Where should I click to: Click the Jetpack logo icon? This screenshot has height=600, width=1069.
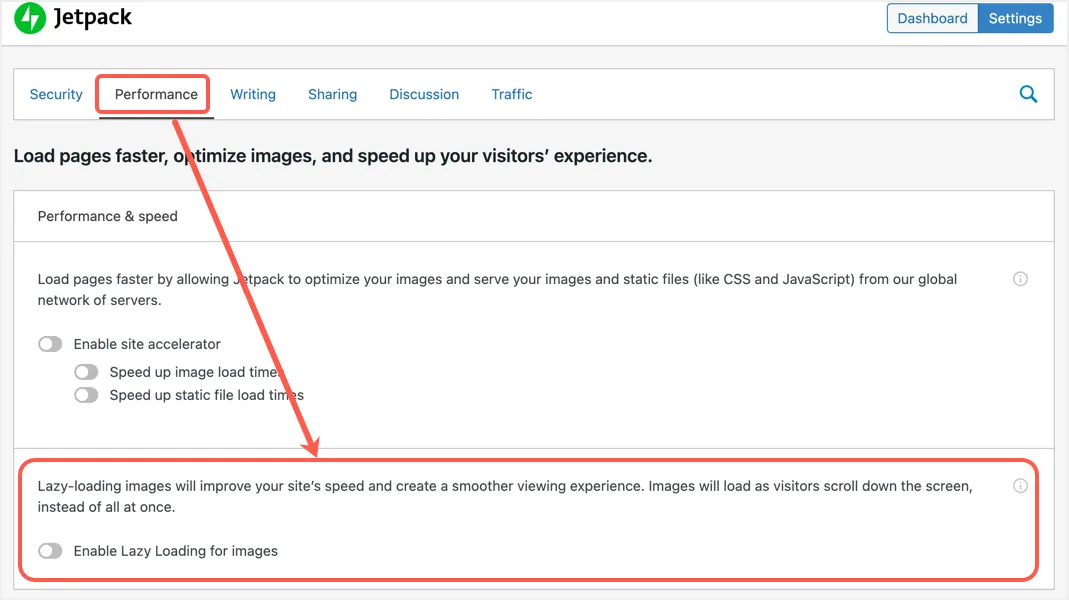click(x=30, y=18)
